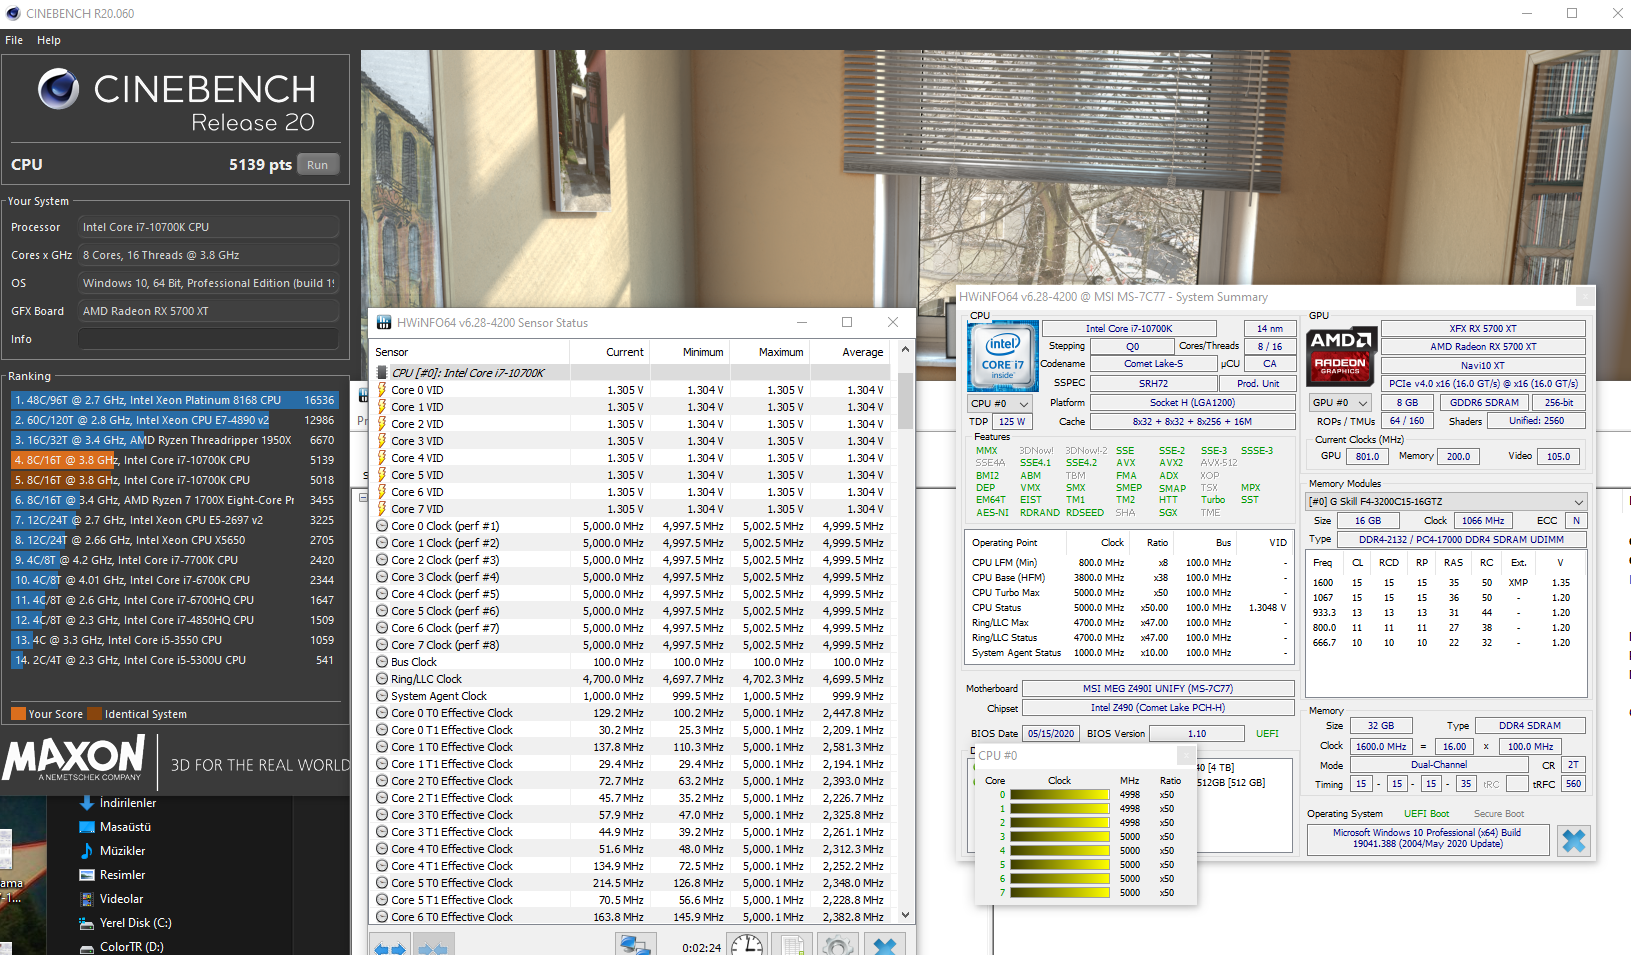The width and height of the screenshot is (1631, 955).
Task: Click the Sensor column header
Action: [392, 352]
